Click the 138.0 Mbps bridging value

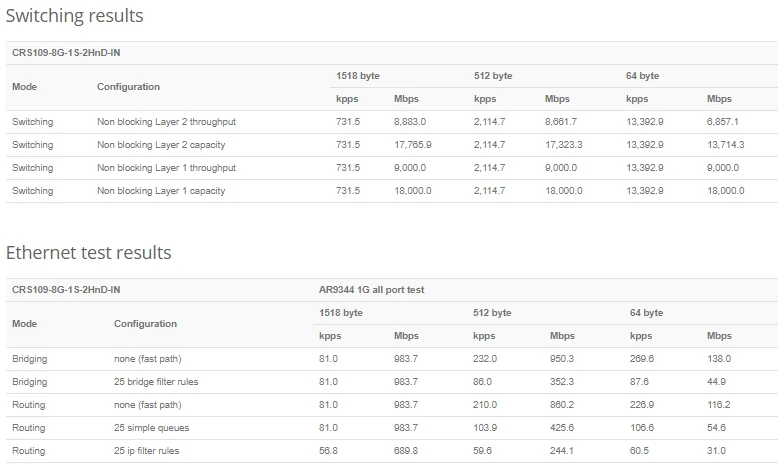point(719,359)
